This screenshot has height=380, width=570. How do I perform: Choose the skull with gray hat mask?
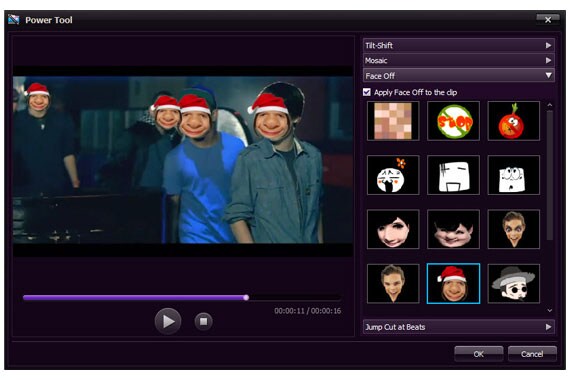point(514,284)
